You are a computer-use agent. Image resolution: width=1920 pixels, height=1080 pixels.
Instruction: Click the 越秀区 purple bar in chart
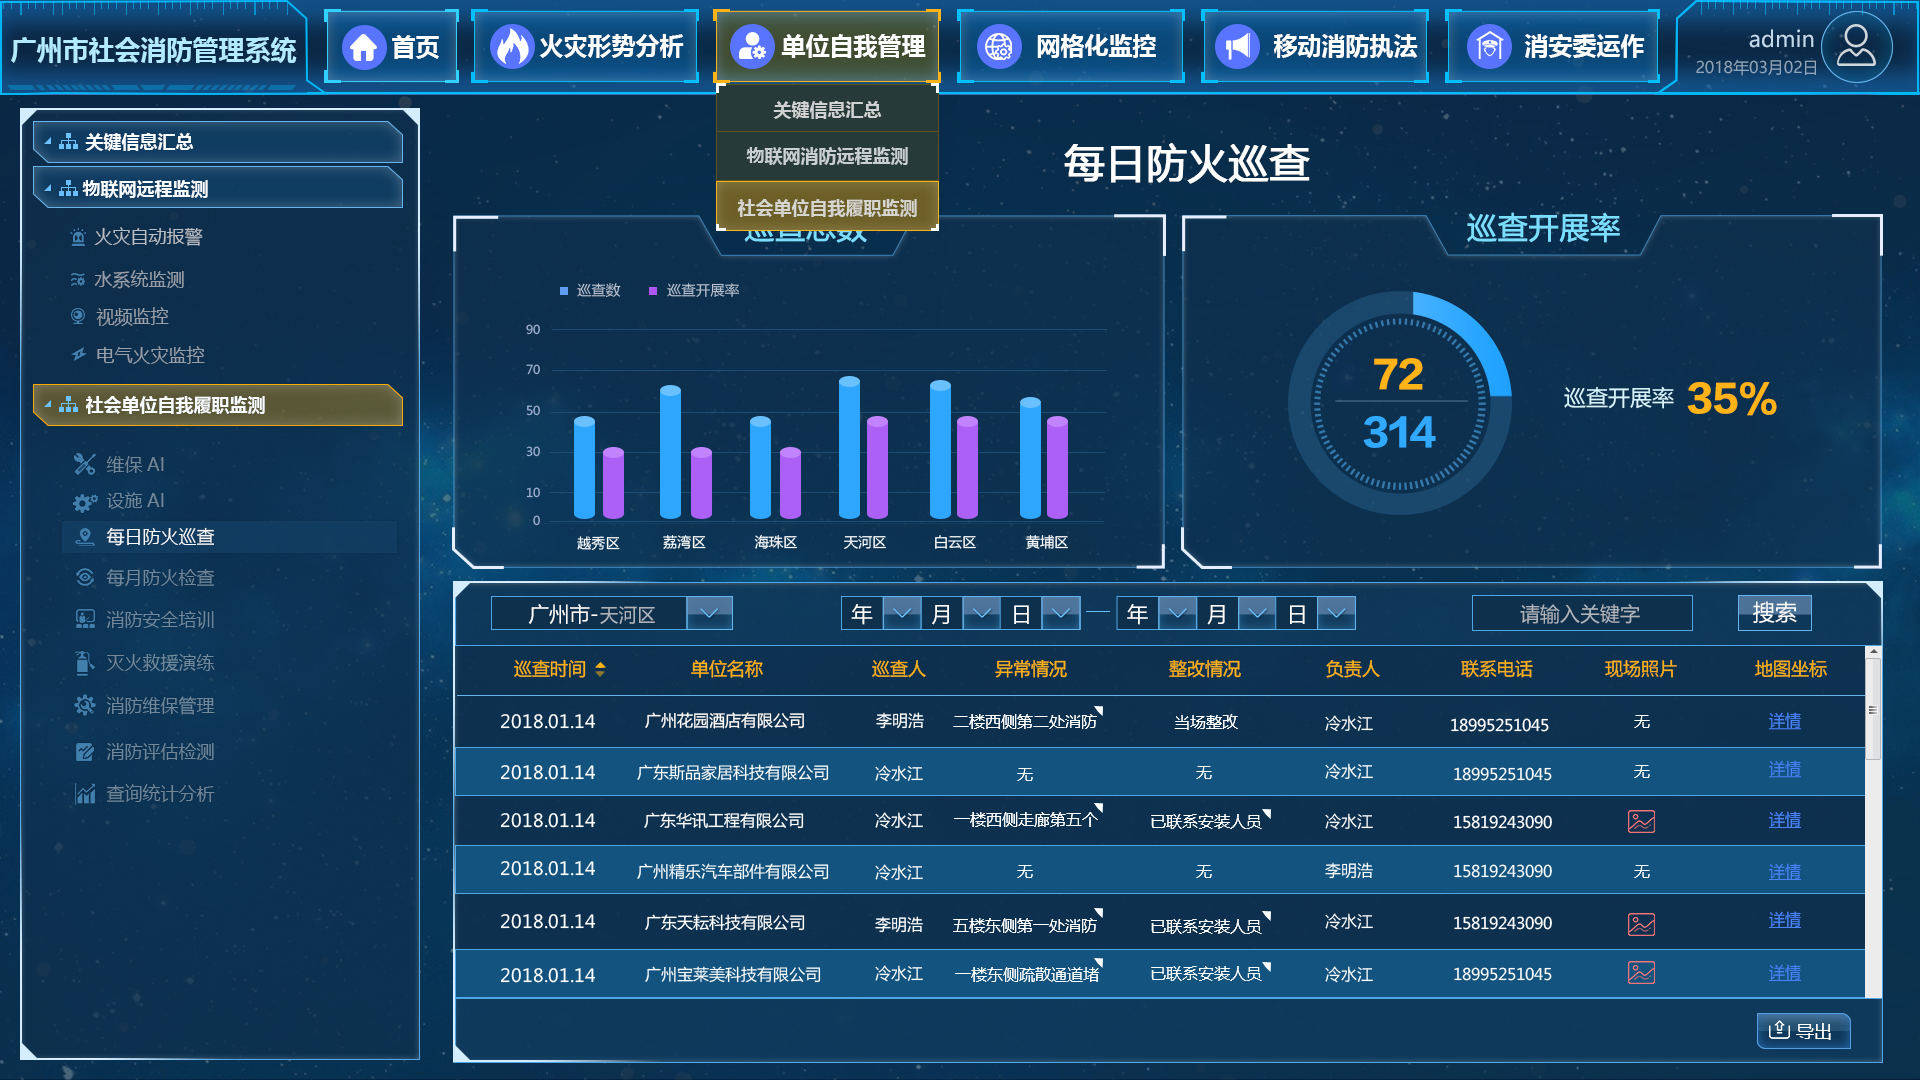pyautogui.click(x=613, y=483)
